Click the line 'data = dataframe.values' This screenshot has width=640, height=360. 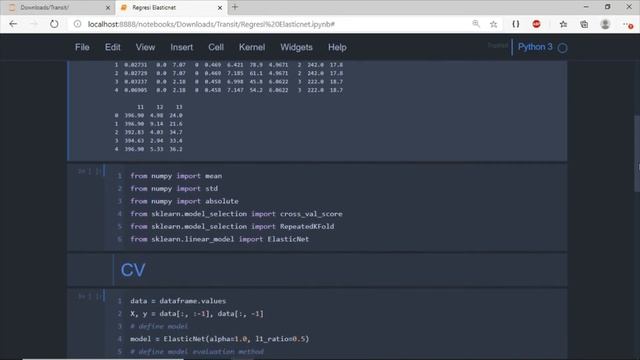(178, 301)
